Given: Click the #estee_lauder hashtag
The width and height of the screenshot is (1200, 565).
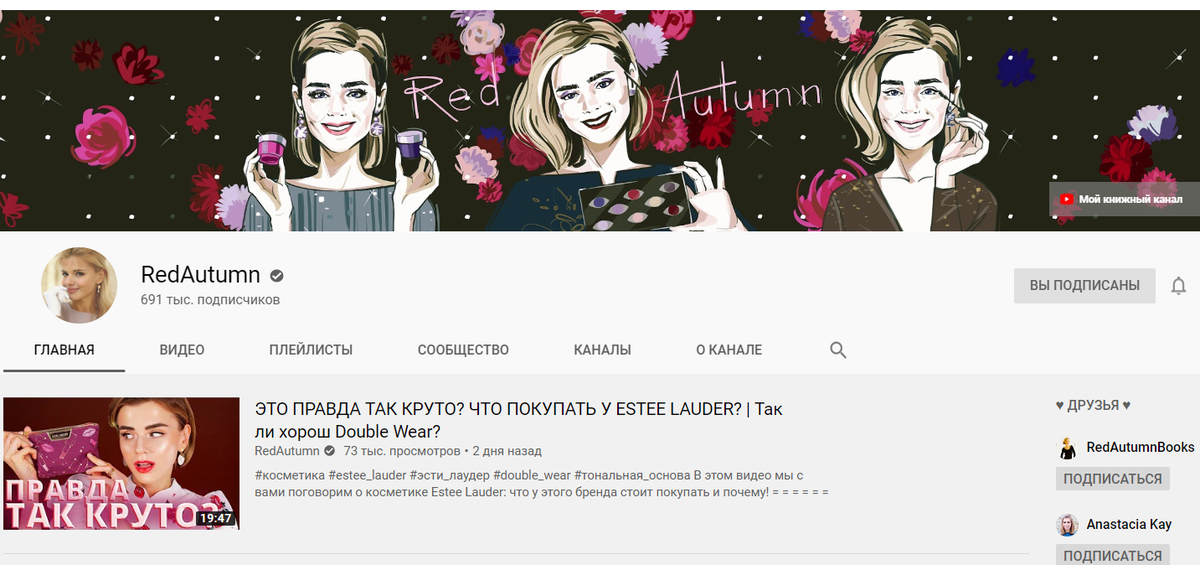Looking at the screenshot, I should (366, 475).
